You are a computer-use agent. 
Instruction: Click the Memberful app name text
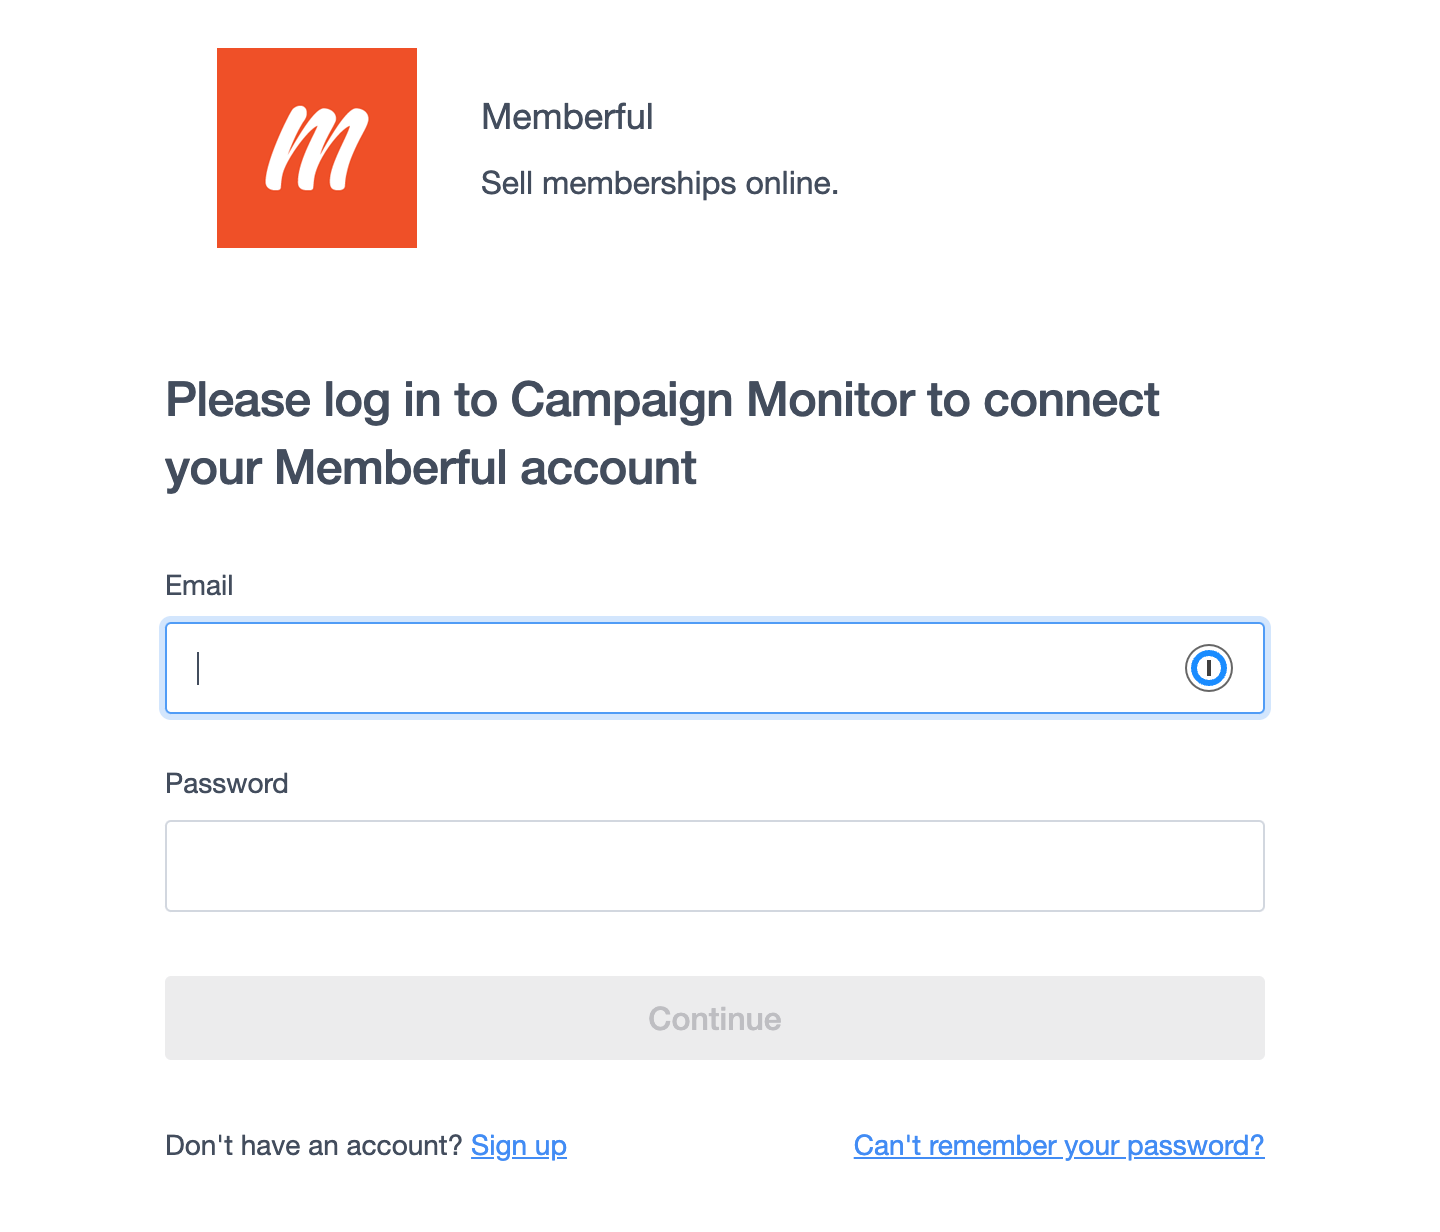pyautogui.click(x=567, y=117)
